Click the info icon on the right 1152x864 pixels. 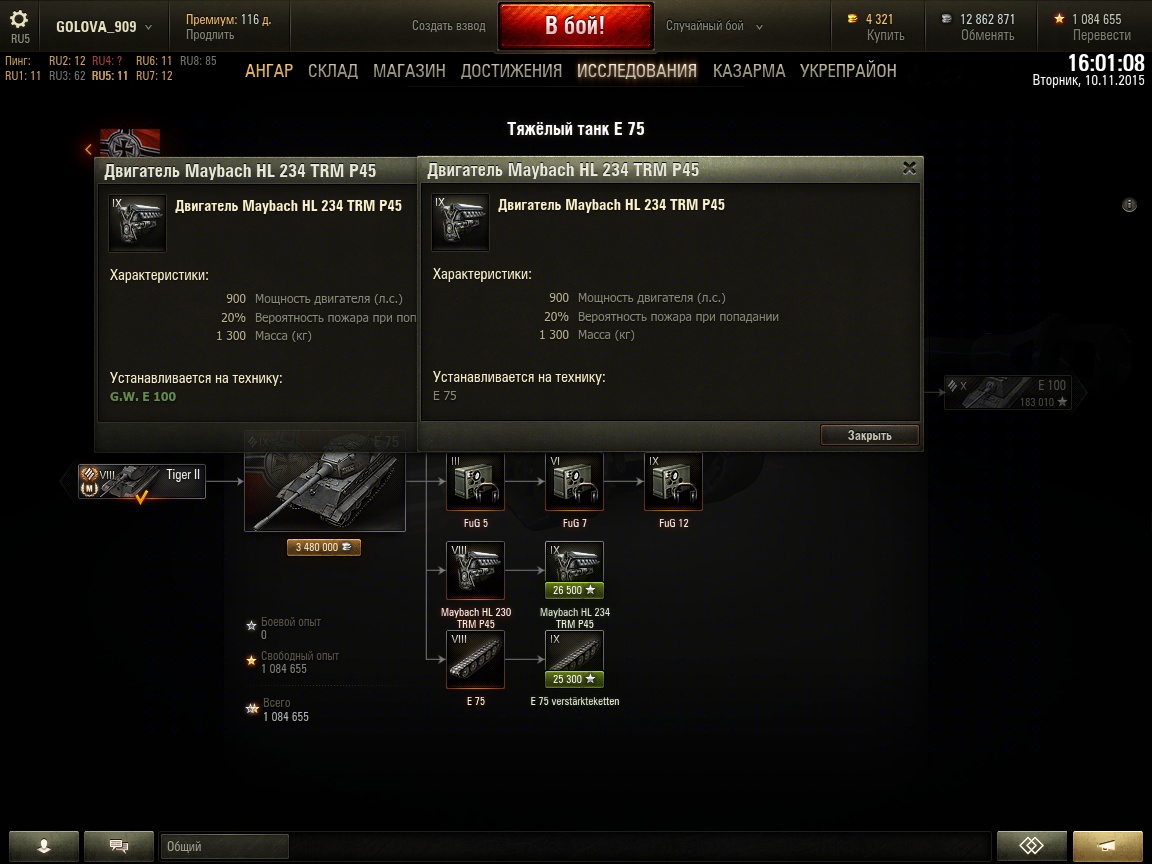click(x=1129, y=205)
